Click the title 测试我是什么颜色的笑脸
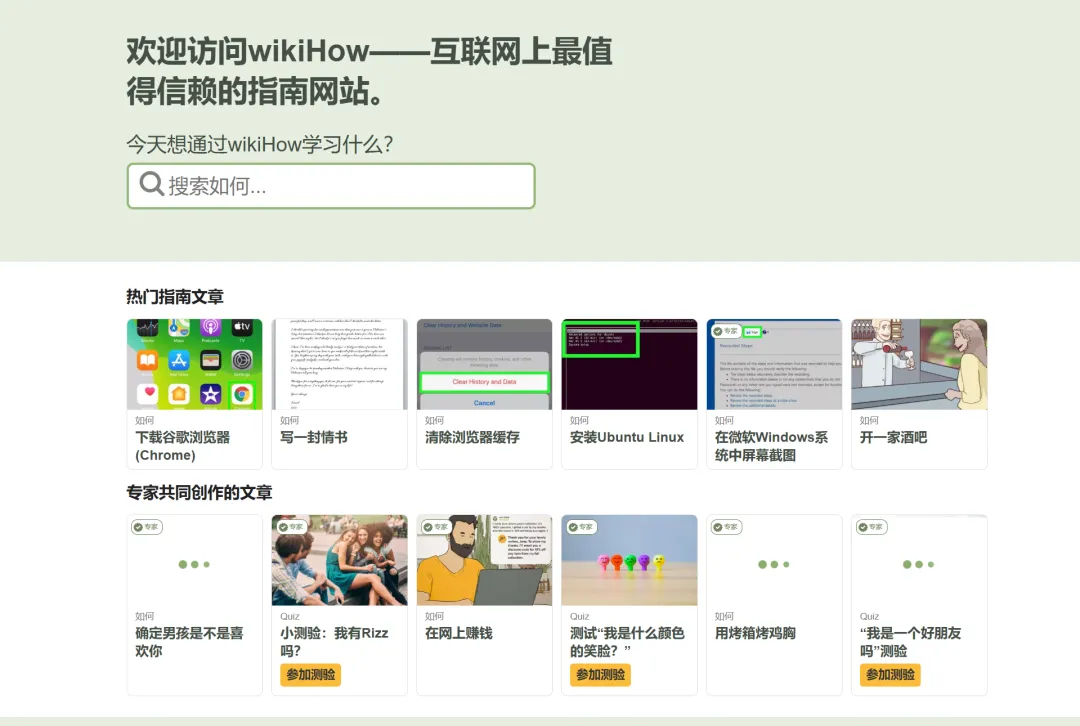1080x726 pixels. pos(627,642)
